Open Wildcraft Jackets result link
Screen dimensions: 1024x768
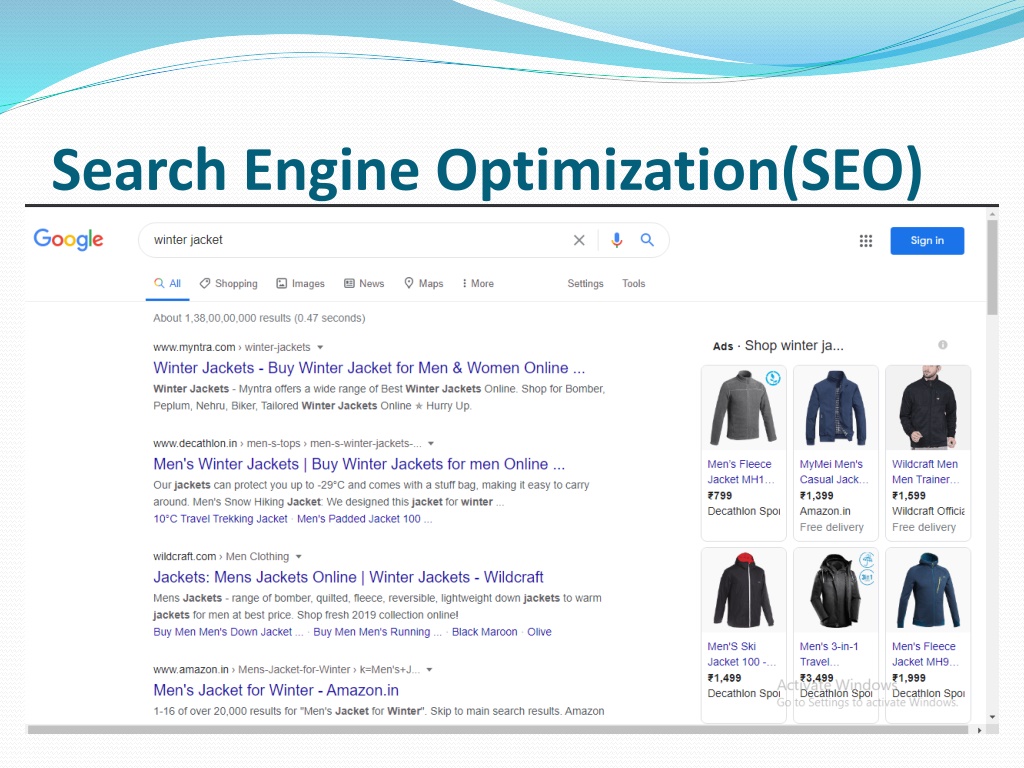click(348, 577)
